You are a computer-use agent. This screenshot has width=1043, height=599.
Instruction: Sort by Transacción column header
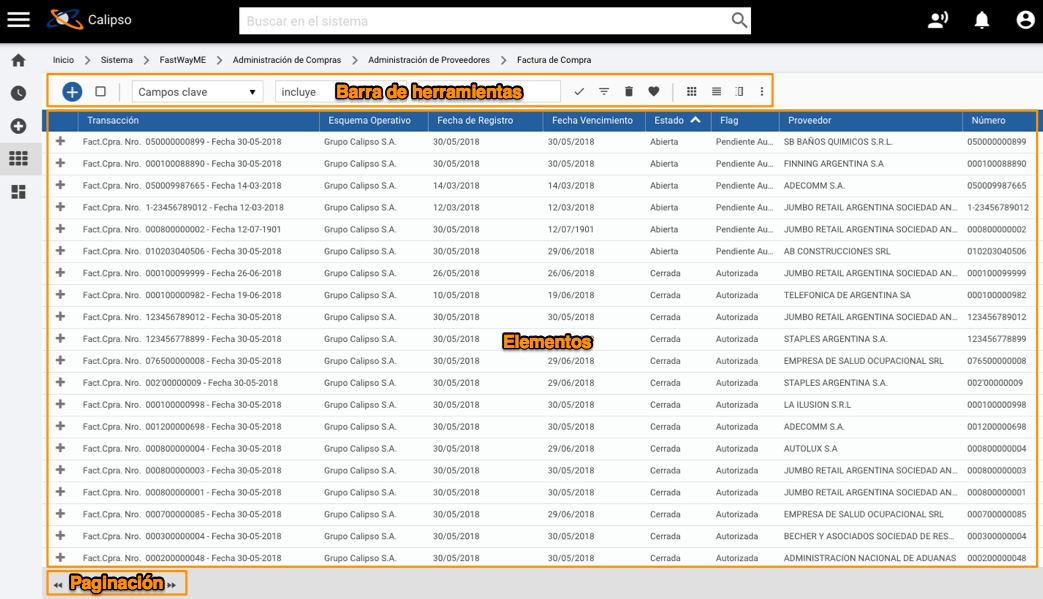pos(112,120)
